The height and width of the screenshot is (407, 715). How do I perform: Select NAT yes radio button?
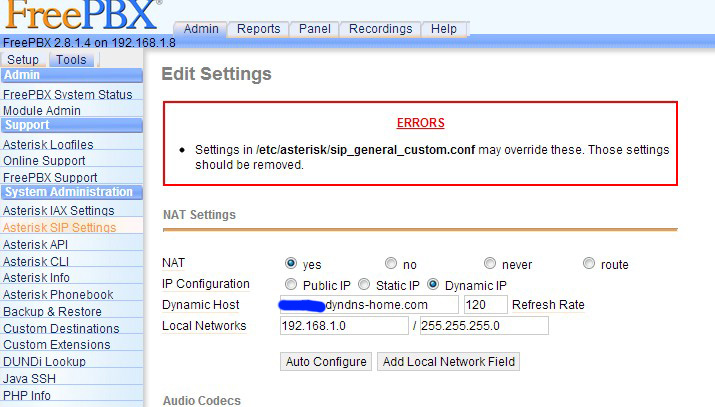(291, 264)
